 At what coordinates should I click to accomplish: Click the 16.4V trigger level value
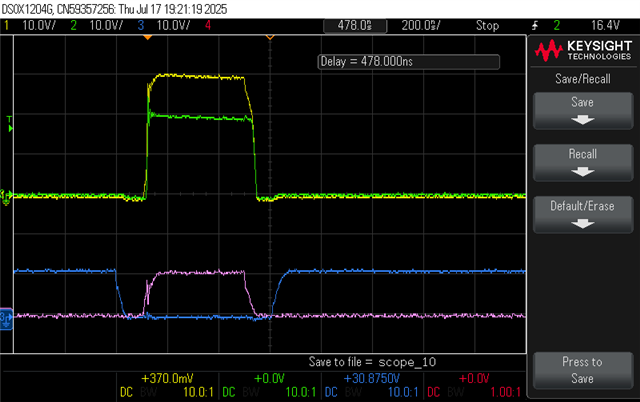pyautogui.click(x=605, y=26)
